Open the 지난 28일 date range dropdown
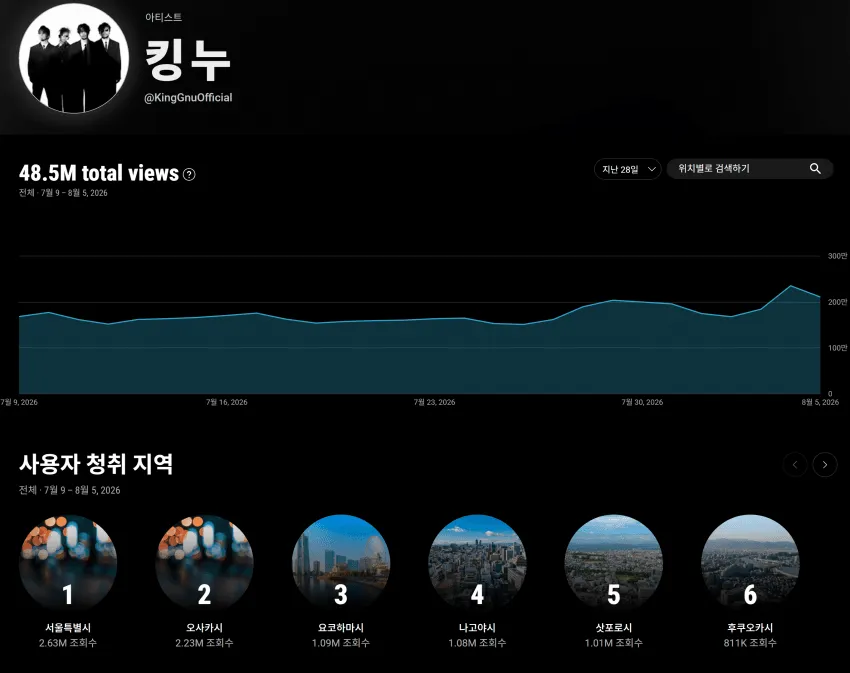 [627, 169]
